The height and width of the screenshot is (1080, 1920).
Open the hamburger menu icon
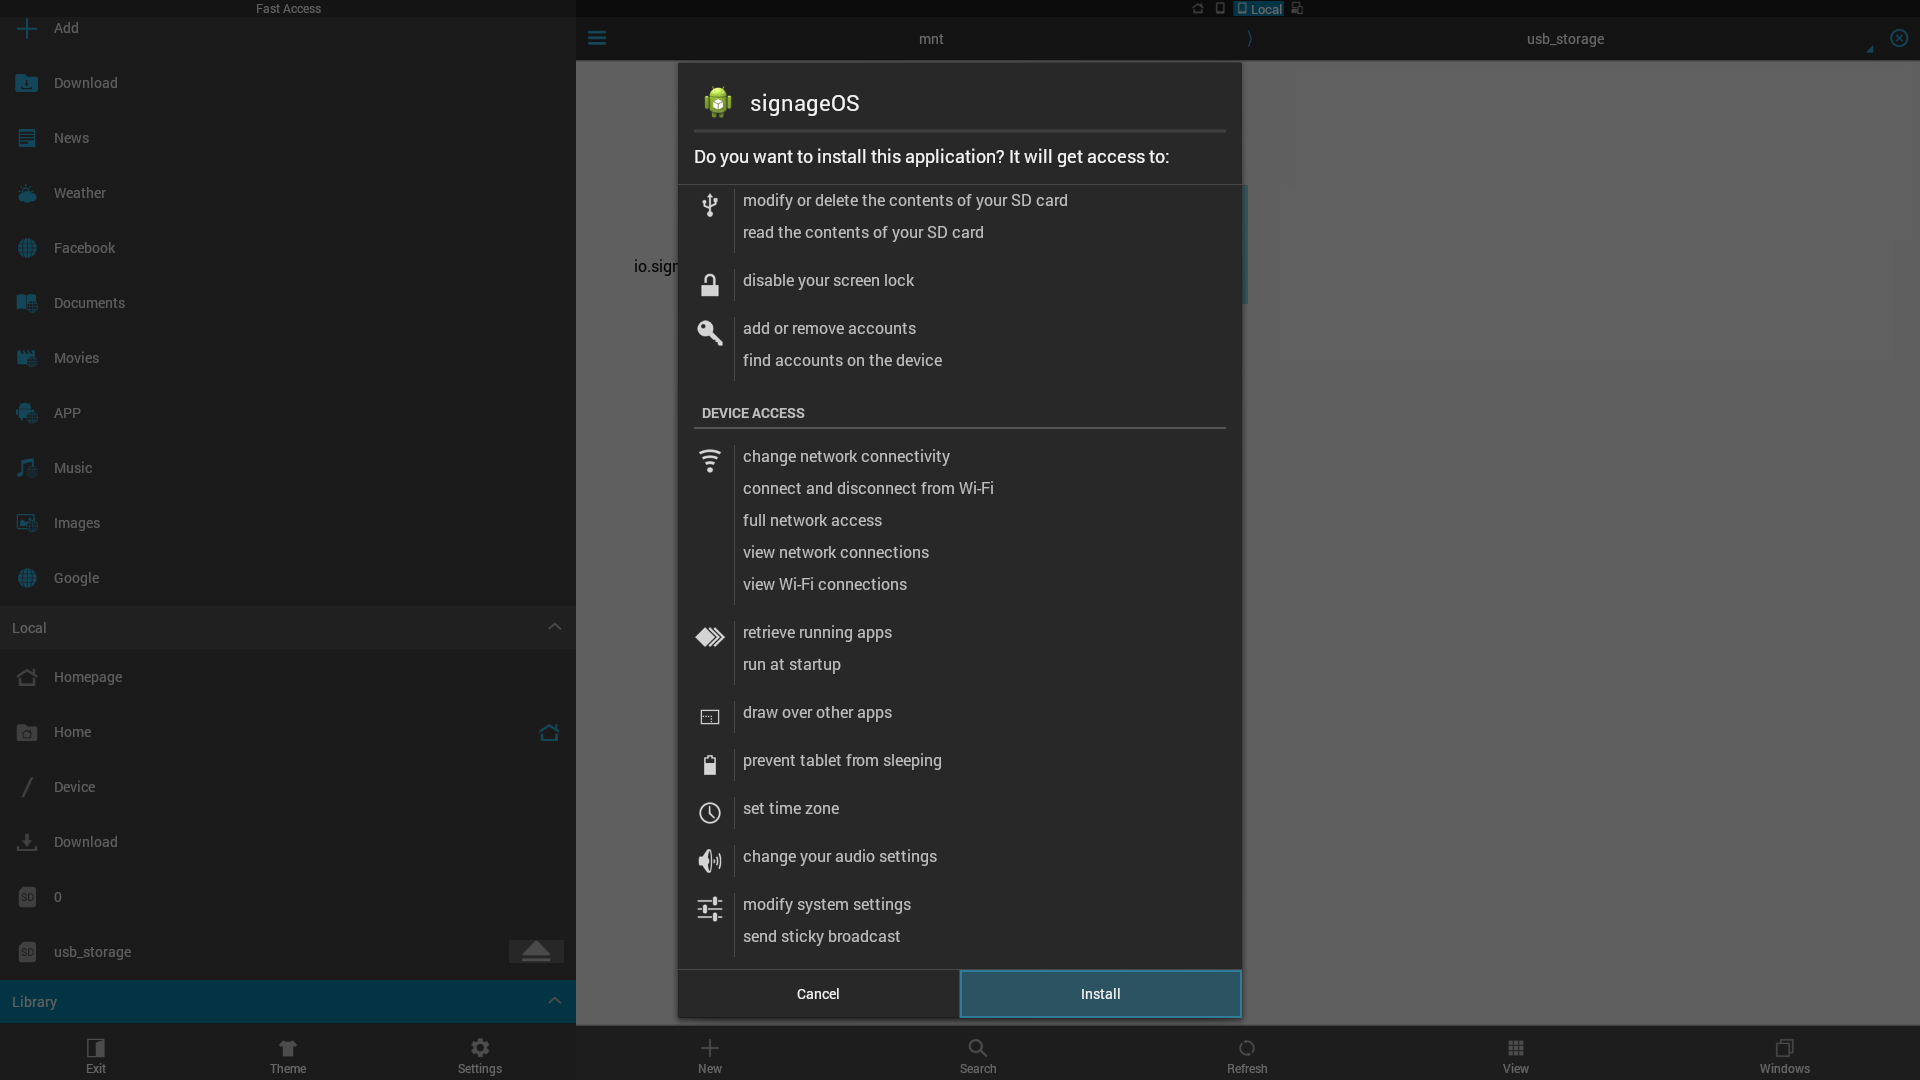point(597,38)
